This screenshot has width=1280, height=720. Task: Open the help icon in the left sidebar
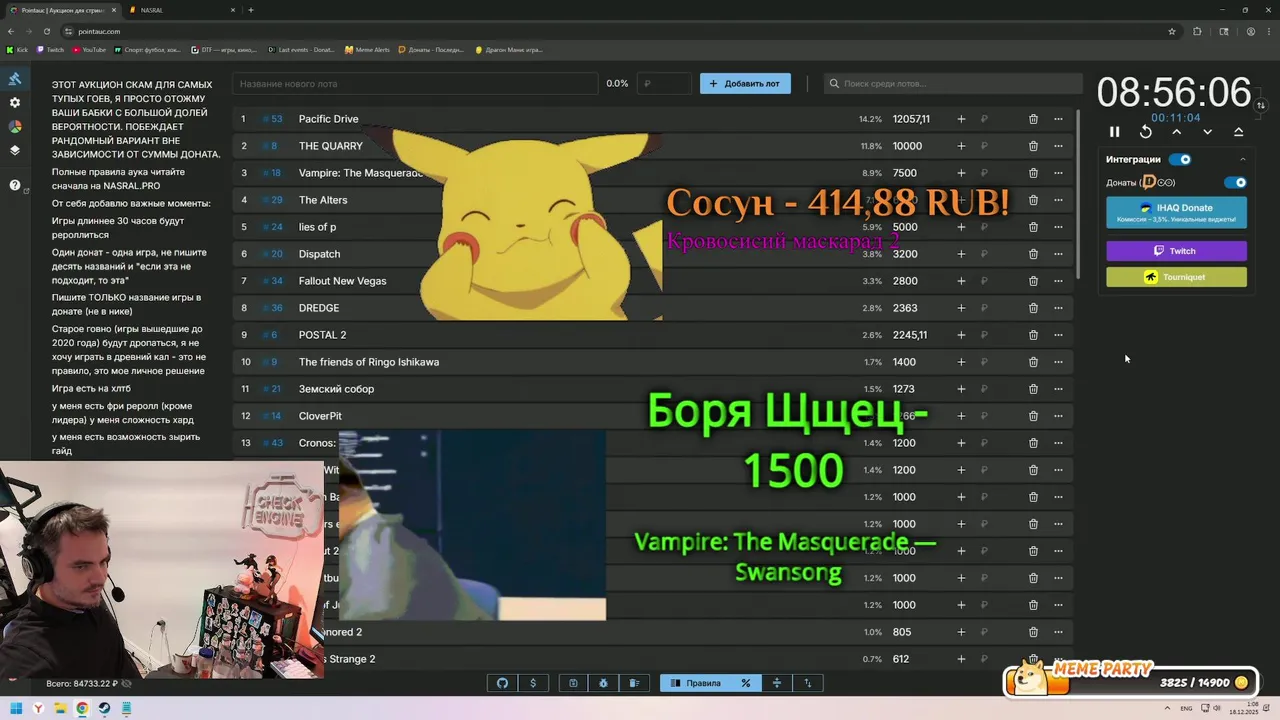click(15, 185)
